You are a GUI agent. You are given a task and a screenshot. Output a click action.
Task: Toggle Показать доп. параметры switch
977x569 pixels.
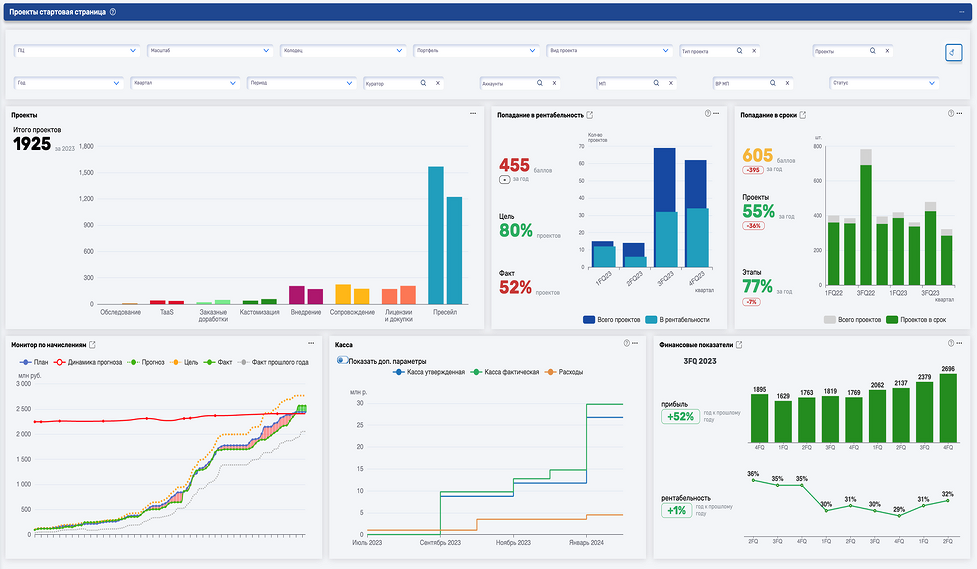click(x=342, y=360)
